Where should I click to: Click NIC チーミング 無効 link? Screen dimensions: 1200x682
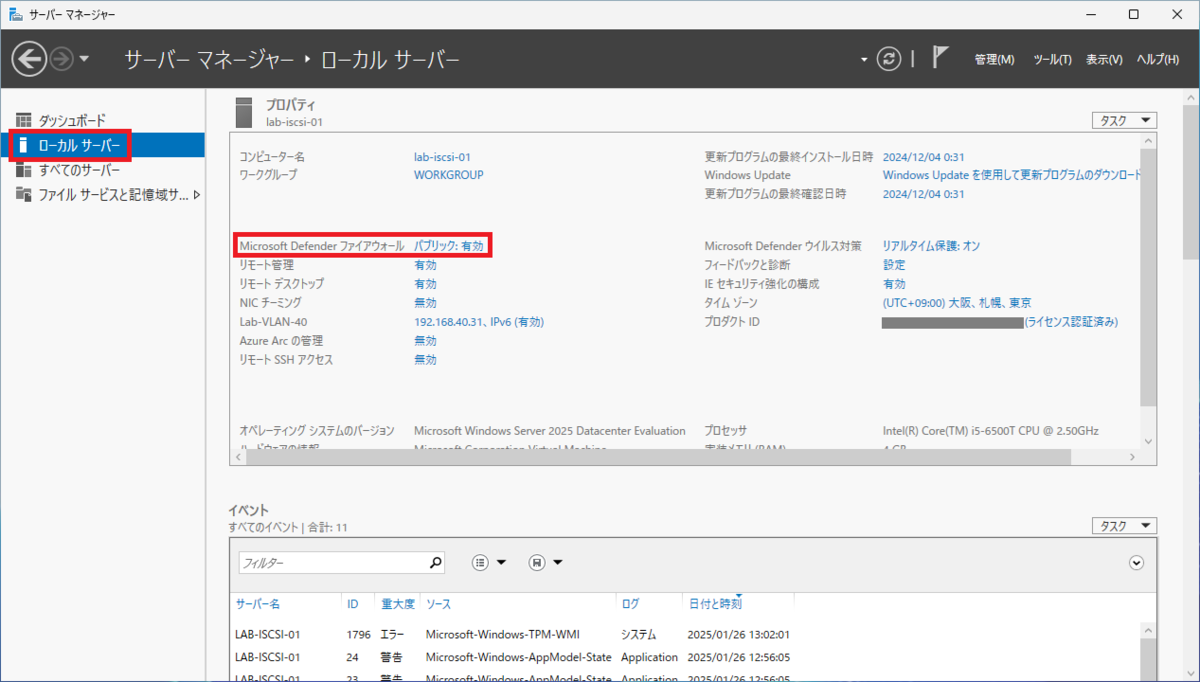point(425,302)
